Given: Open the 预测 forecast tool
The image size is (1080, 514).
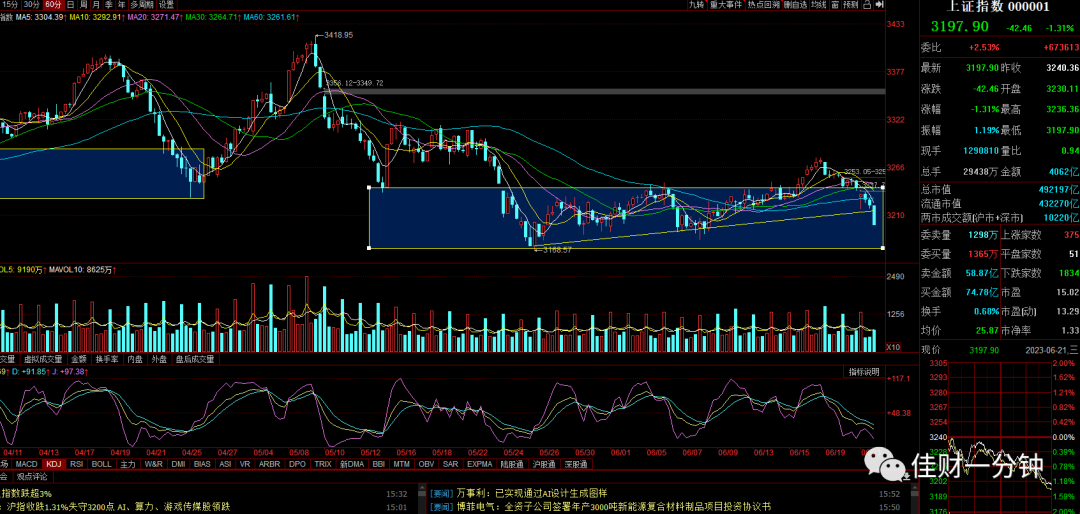Looking at the screenshot, I should coord(851,5).
